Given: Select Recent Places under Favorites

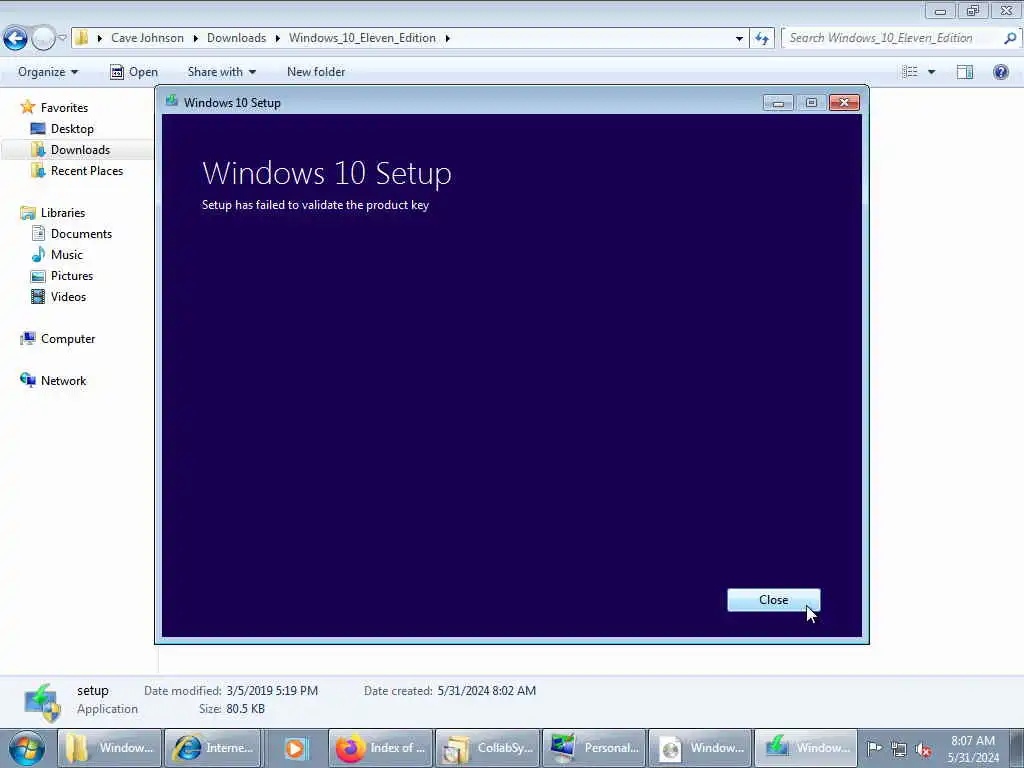Looking at the screenshot, I should 87,170.
